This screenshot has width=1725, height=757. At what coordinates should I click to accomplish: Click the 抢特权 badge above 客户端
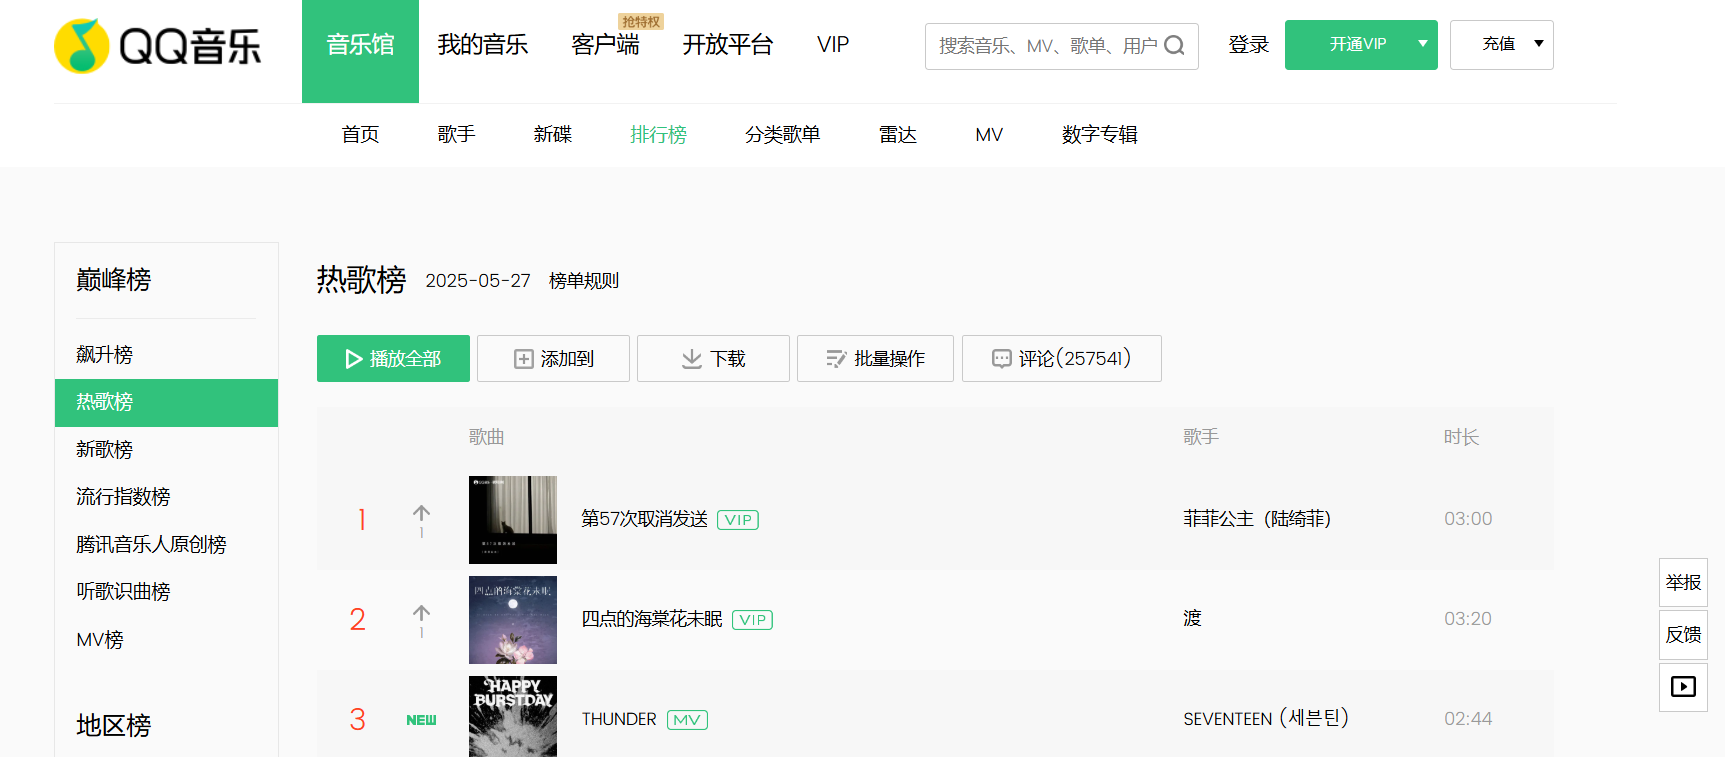tap(641, 22)
